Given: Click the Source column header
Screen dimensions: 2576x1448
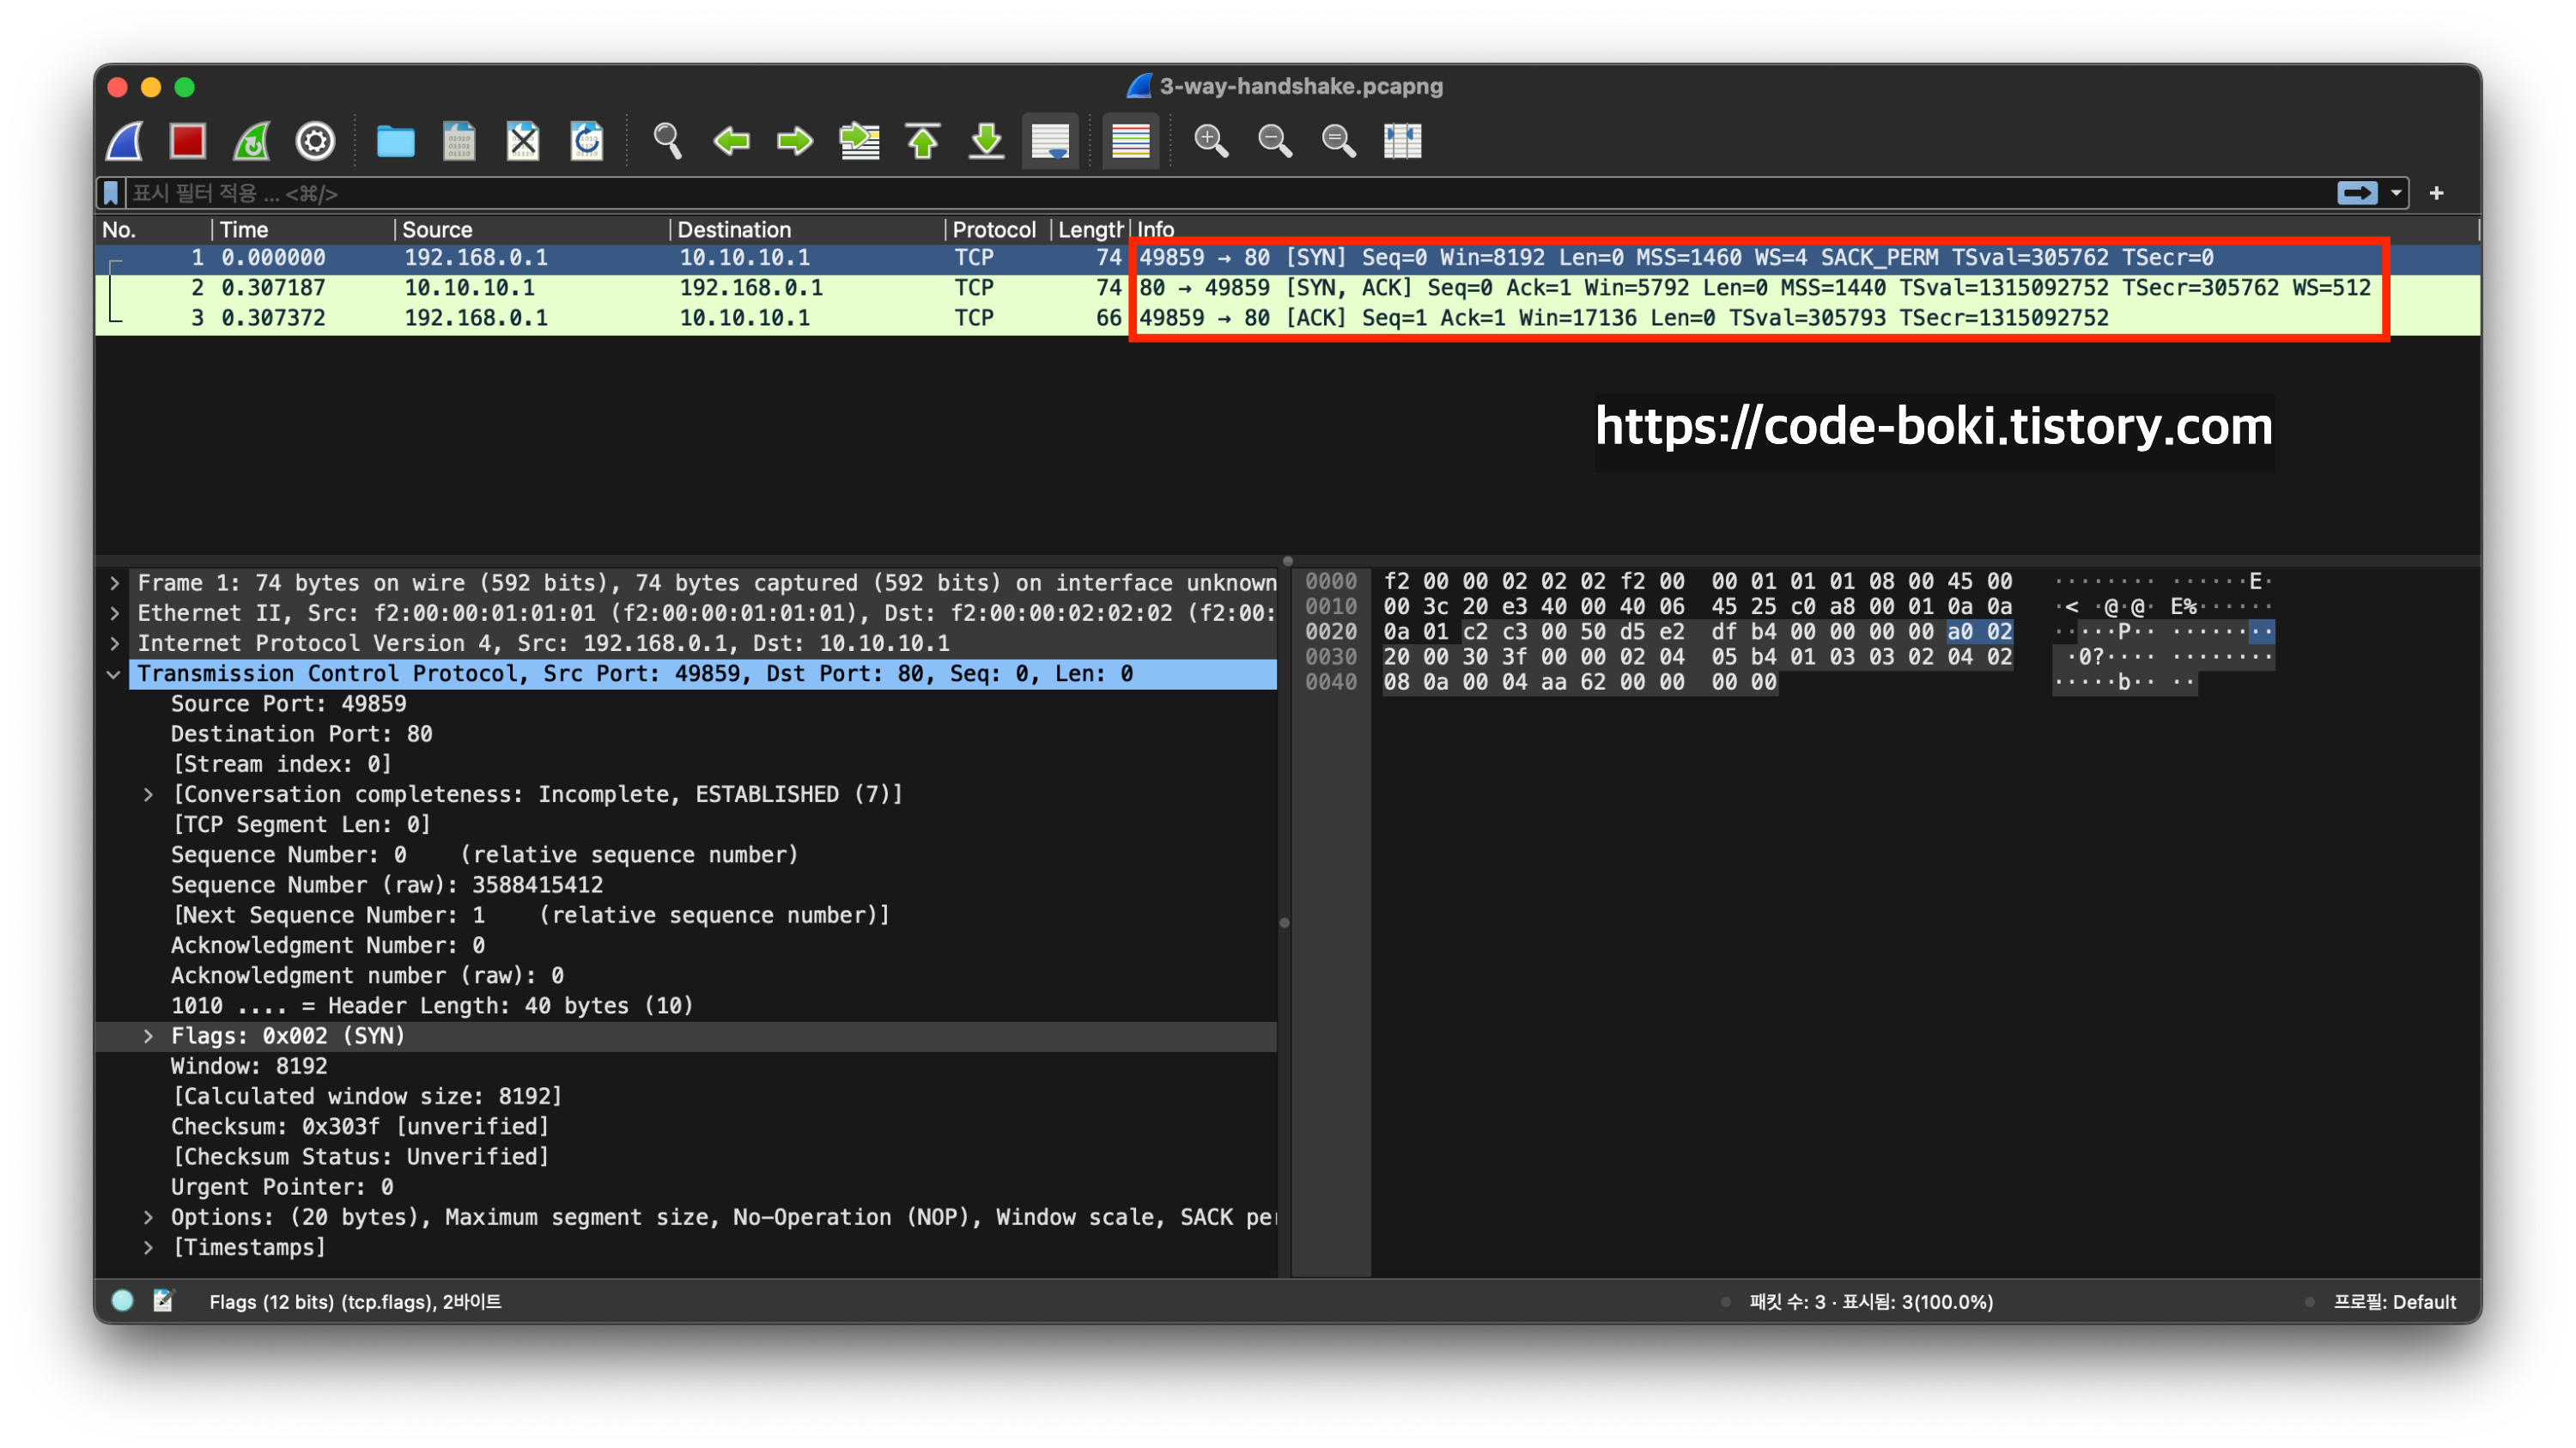Looking at the screenshot, I should point(437,229).
